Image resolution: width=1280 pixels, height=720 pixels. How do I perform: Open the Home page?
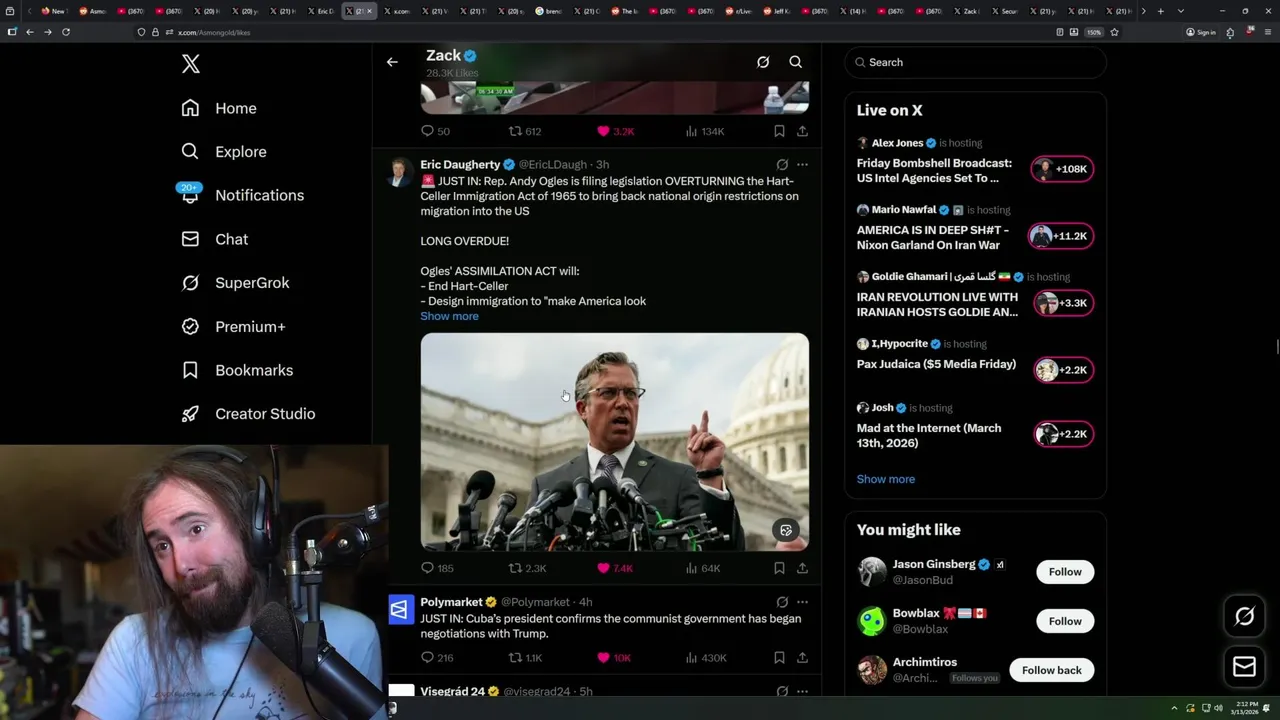point(219,108)
